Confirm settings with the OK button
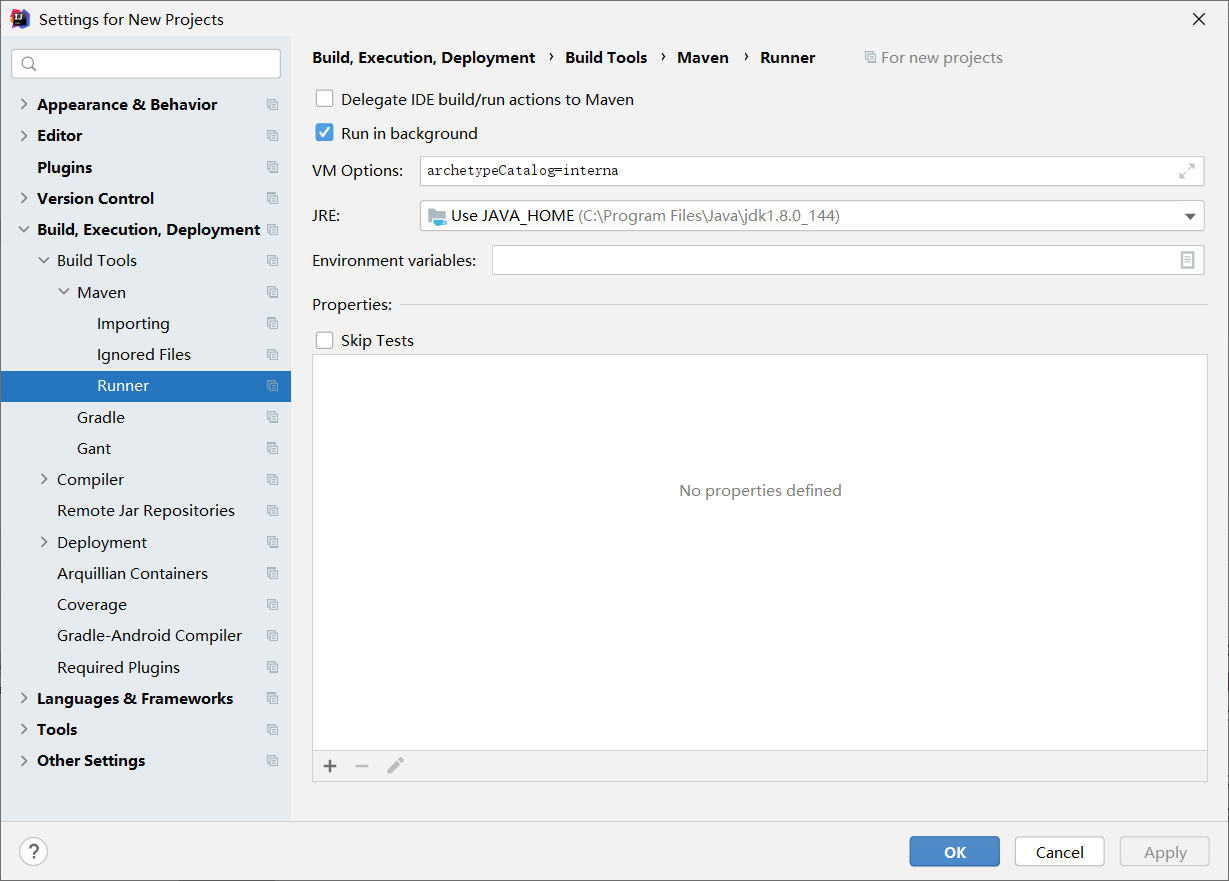 pos(954,852)
